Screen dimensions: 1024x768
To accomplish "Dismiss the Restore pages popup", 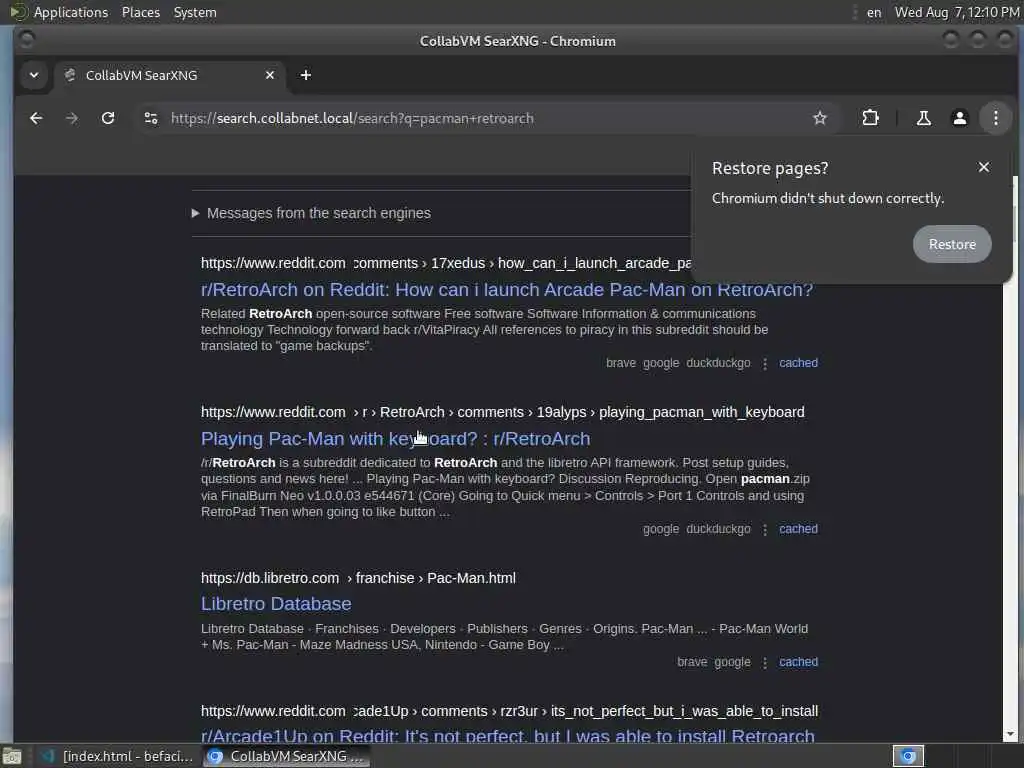I will [984, 167].
